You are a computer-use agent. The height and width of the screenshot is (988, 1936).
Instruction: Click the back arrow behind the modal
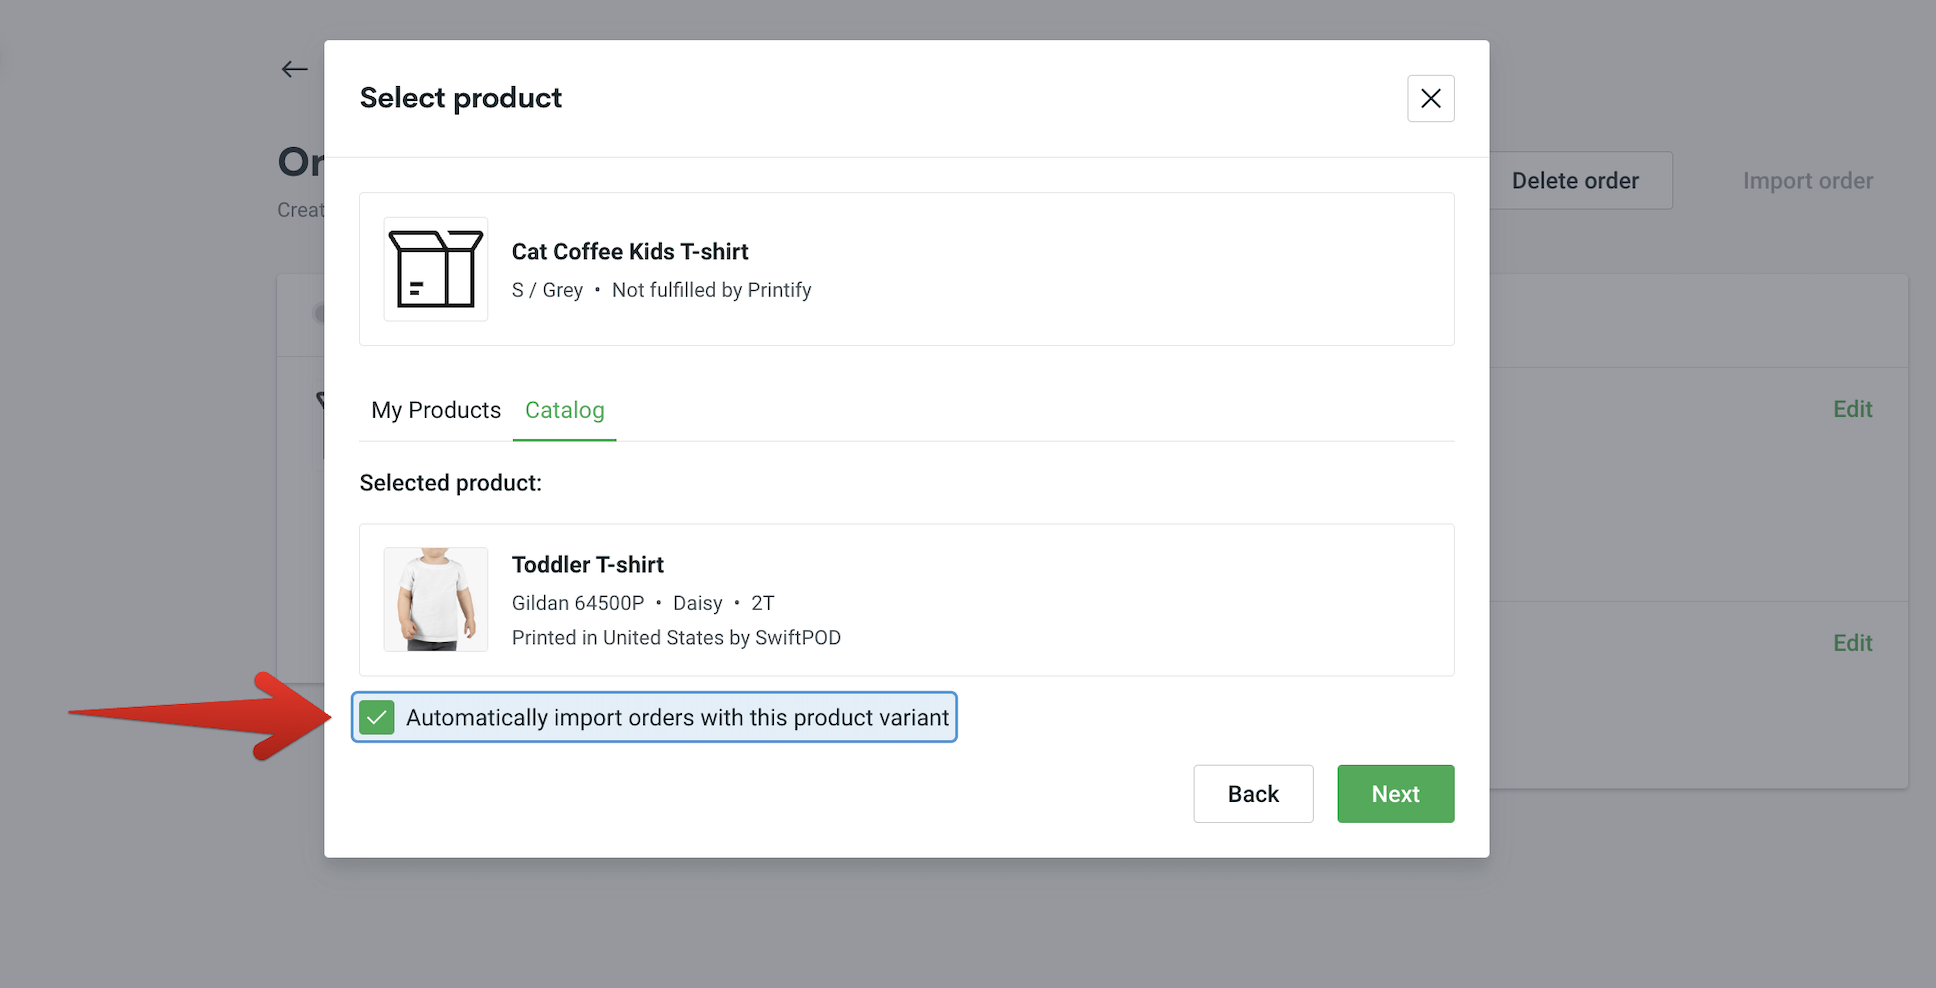point(294,68)
